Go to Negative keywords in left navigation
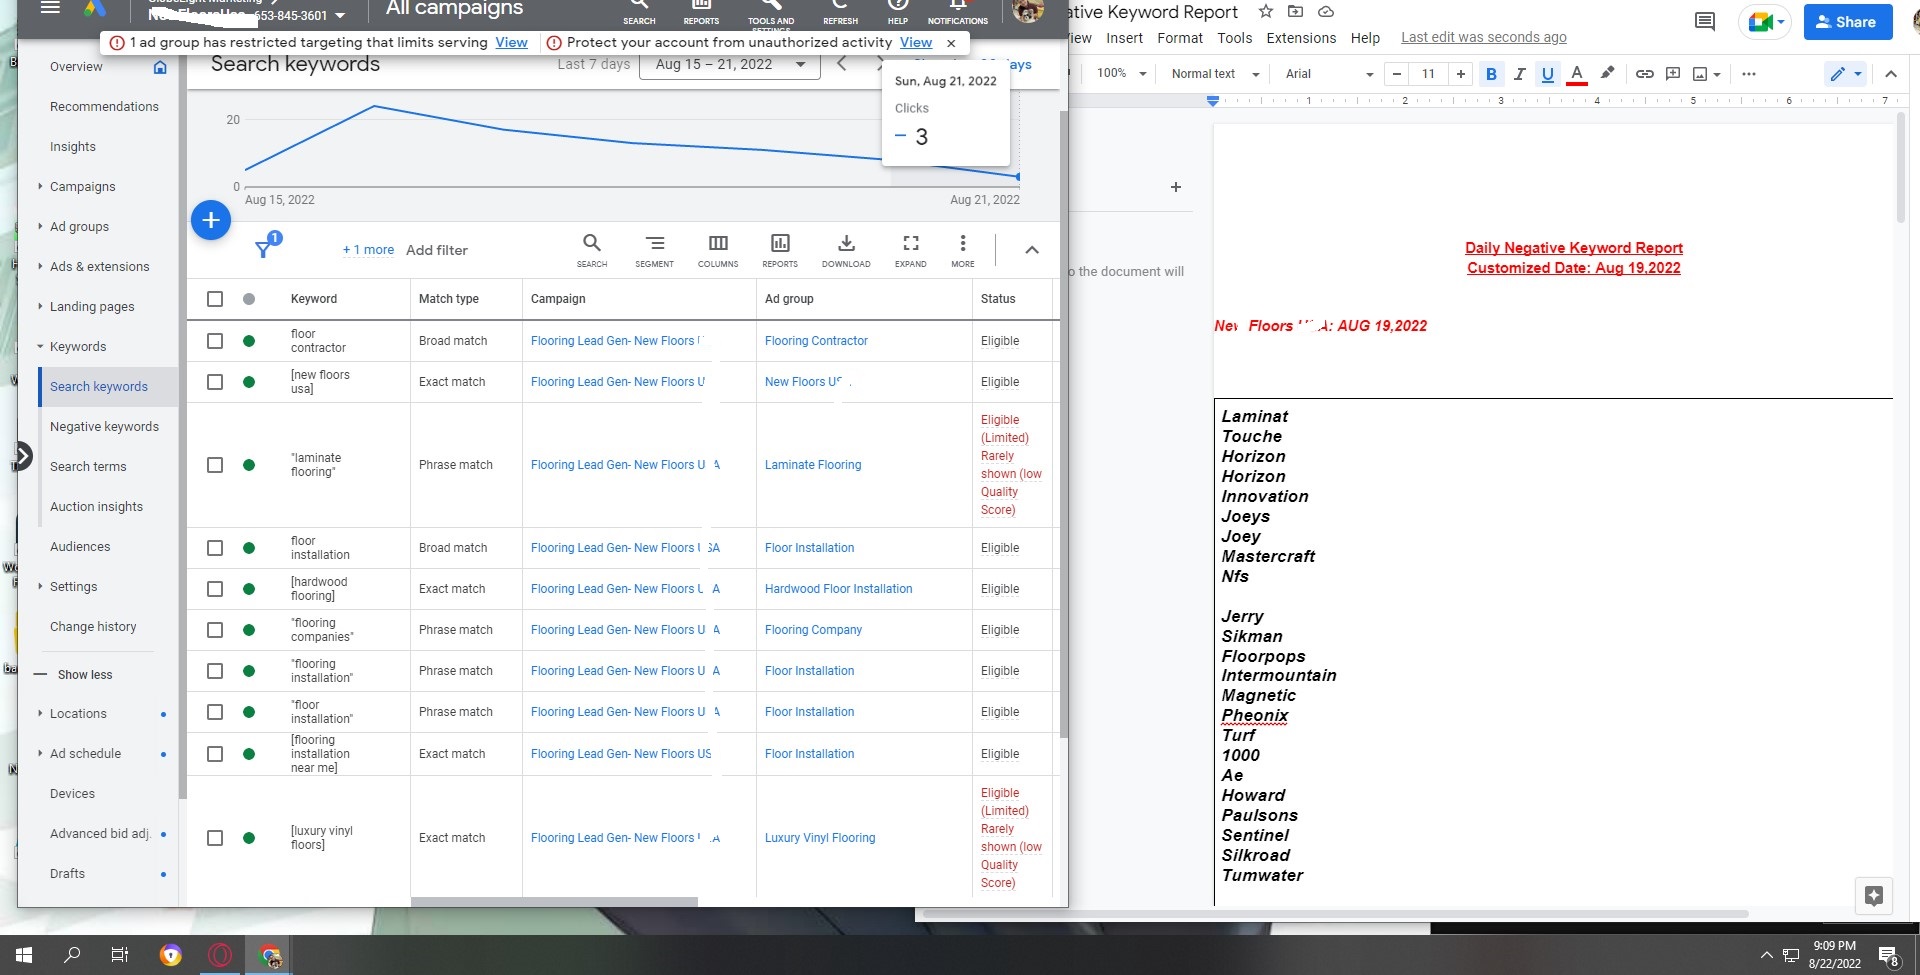Image resolution: width=1920 pixels, height=975 pixels. click(x=104, y=427)
